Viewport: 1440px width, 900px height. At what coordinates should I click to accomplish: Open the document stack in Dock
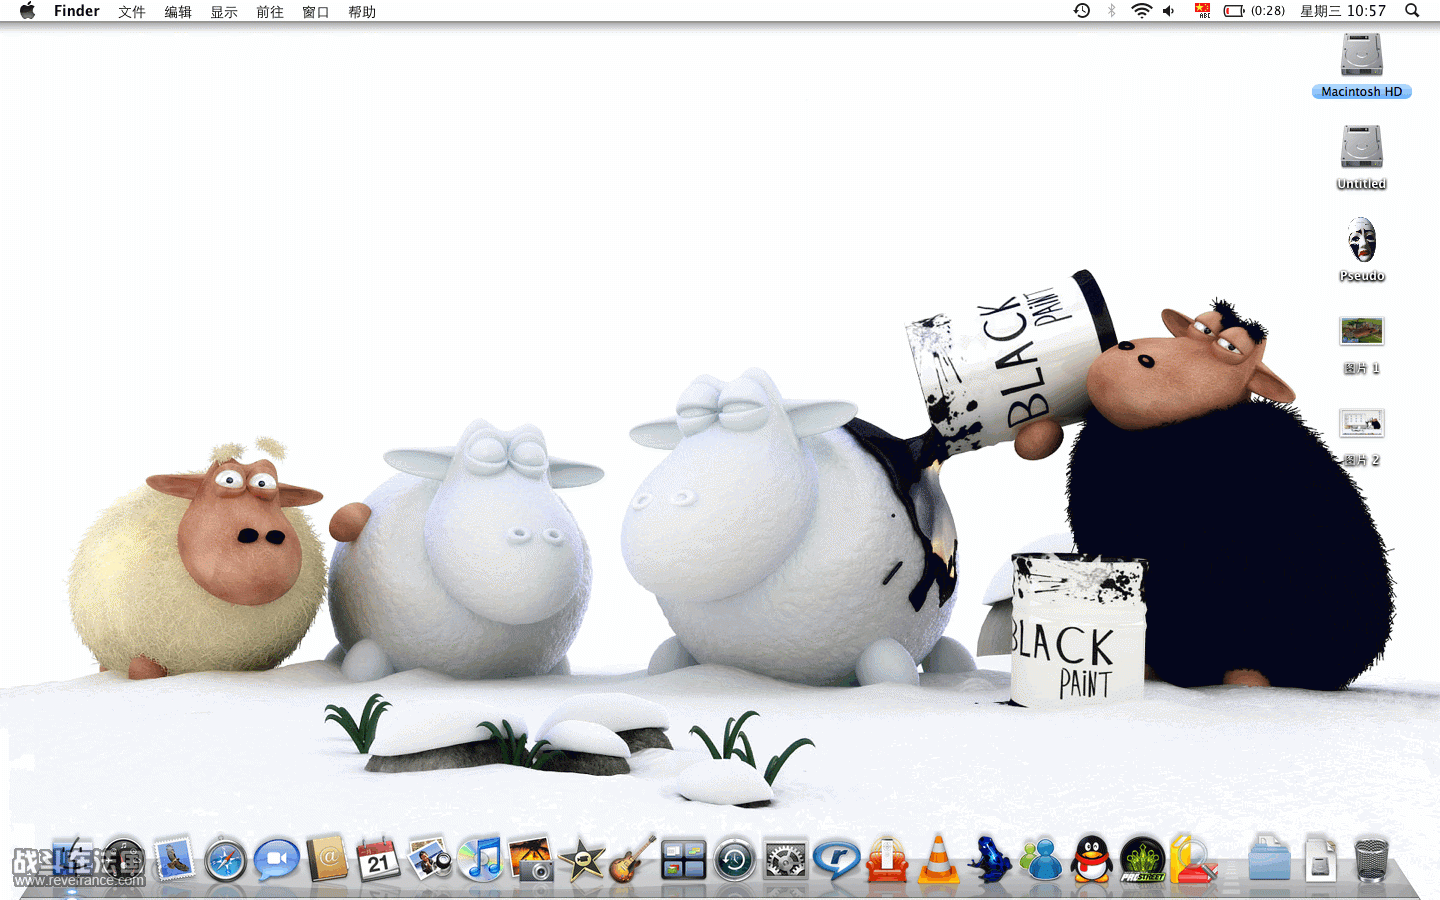1321,859
